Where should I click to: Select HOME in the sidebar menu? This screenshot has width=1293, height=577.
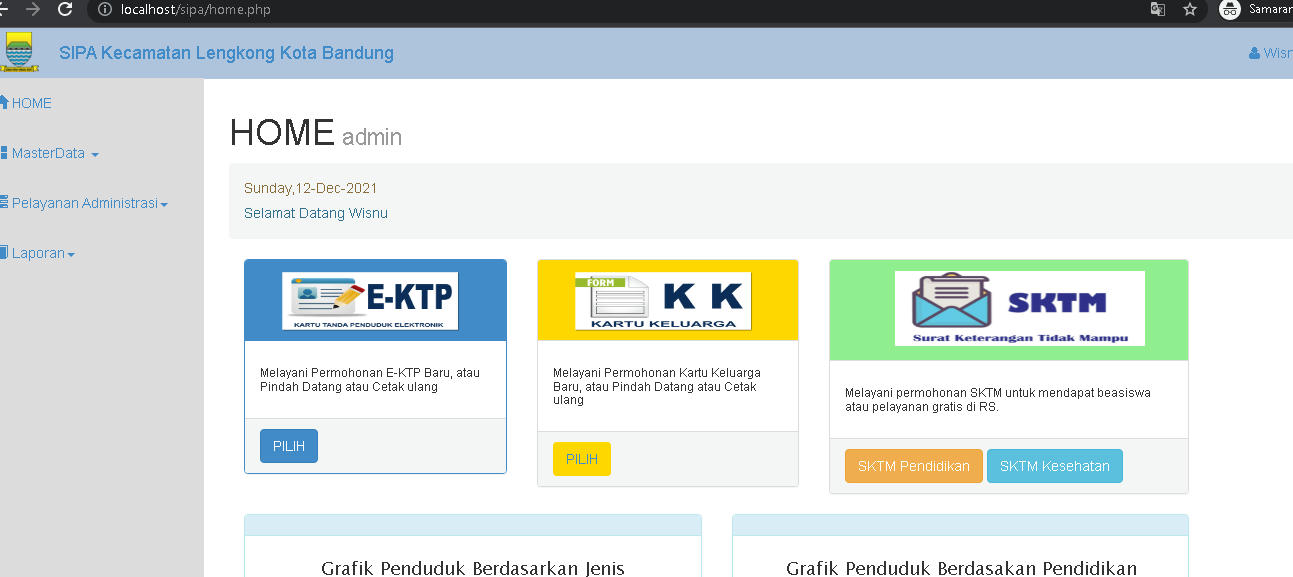[x=30, y=102]
